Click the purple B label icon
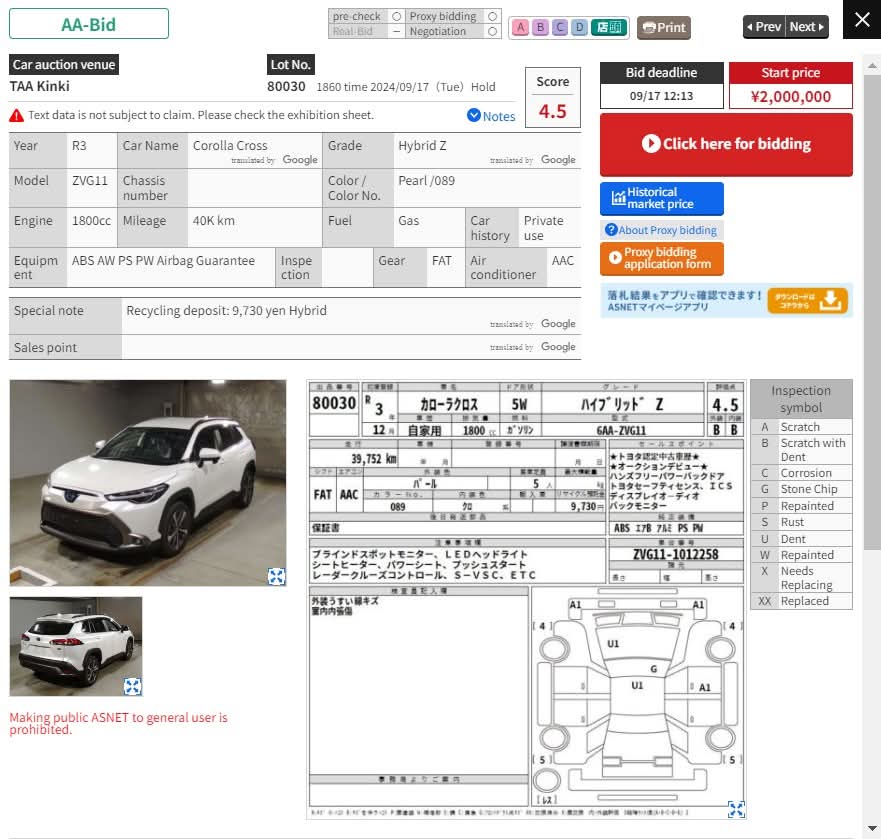 [540, 27]
